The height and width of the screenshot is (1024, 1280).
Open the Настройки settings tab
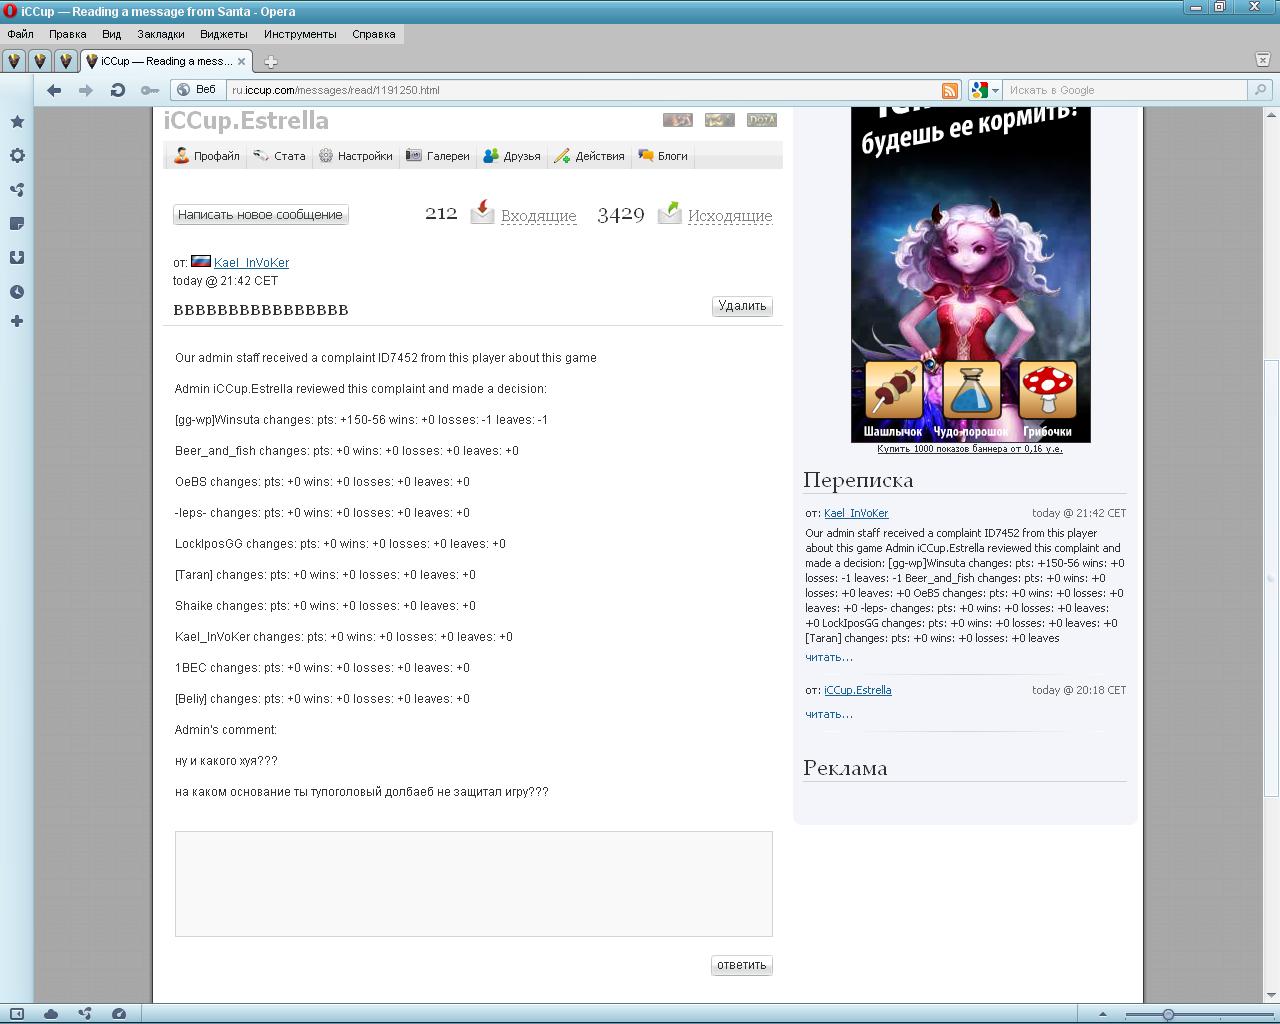pyautogui.click(x=355, y=156)
